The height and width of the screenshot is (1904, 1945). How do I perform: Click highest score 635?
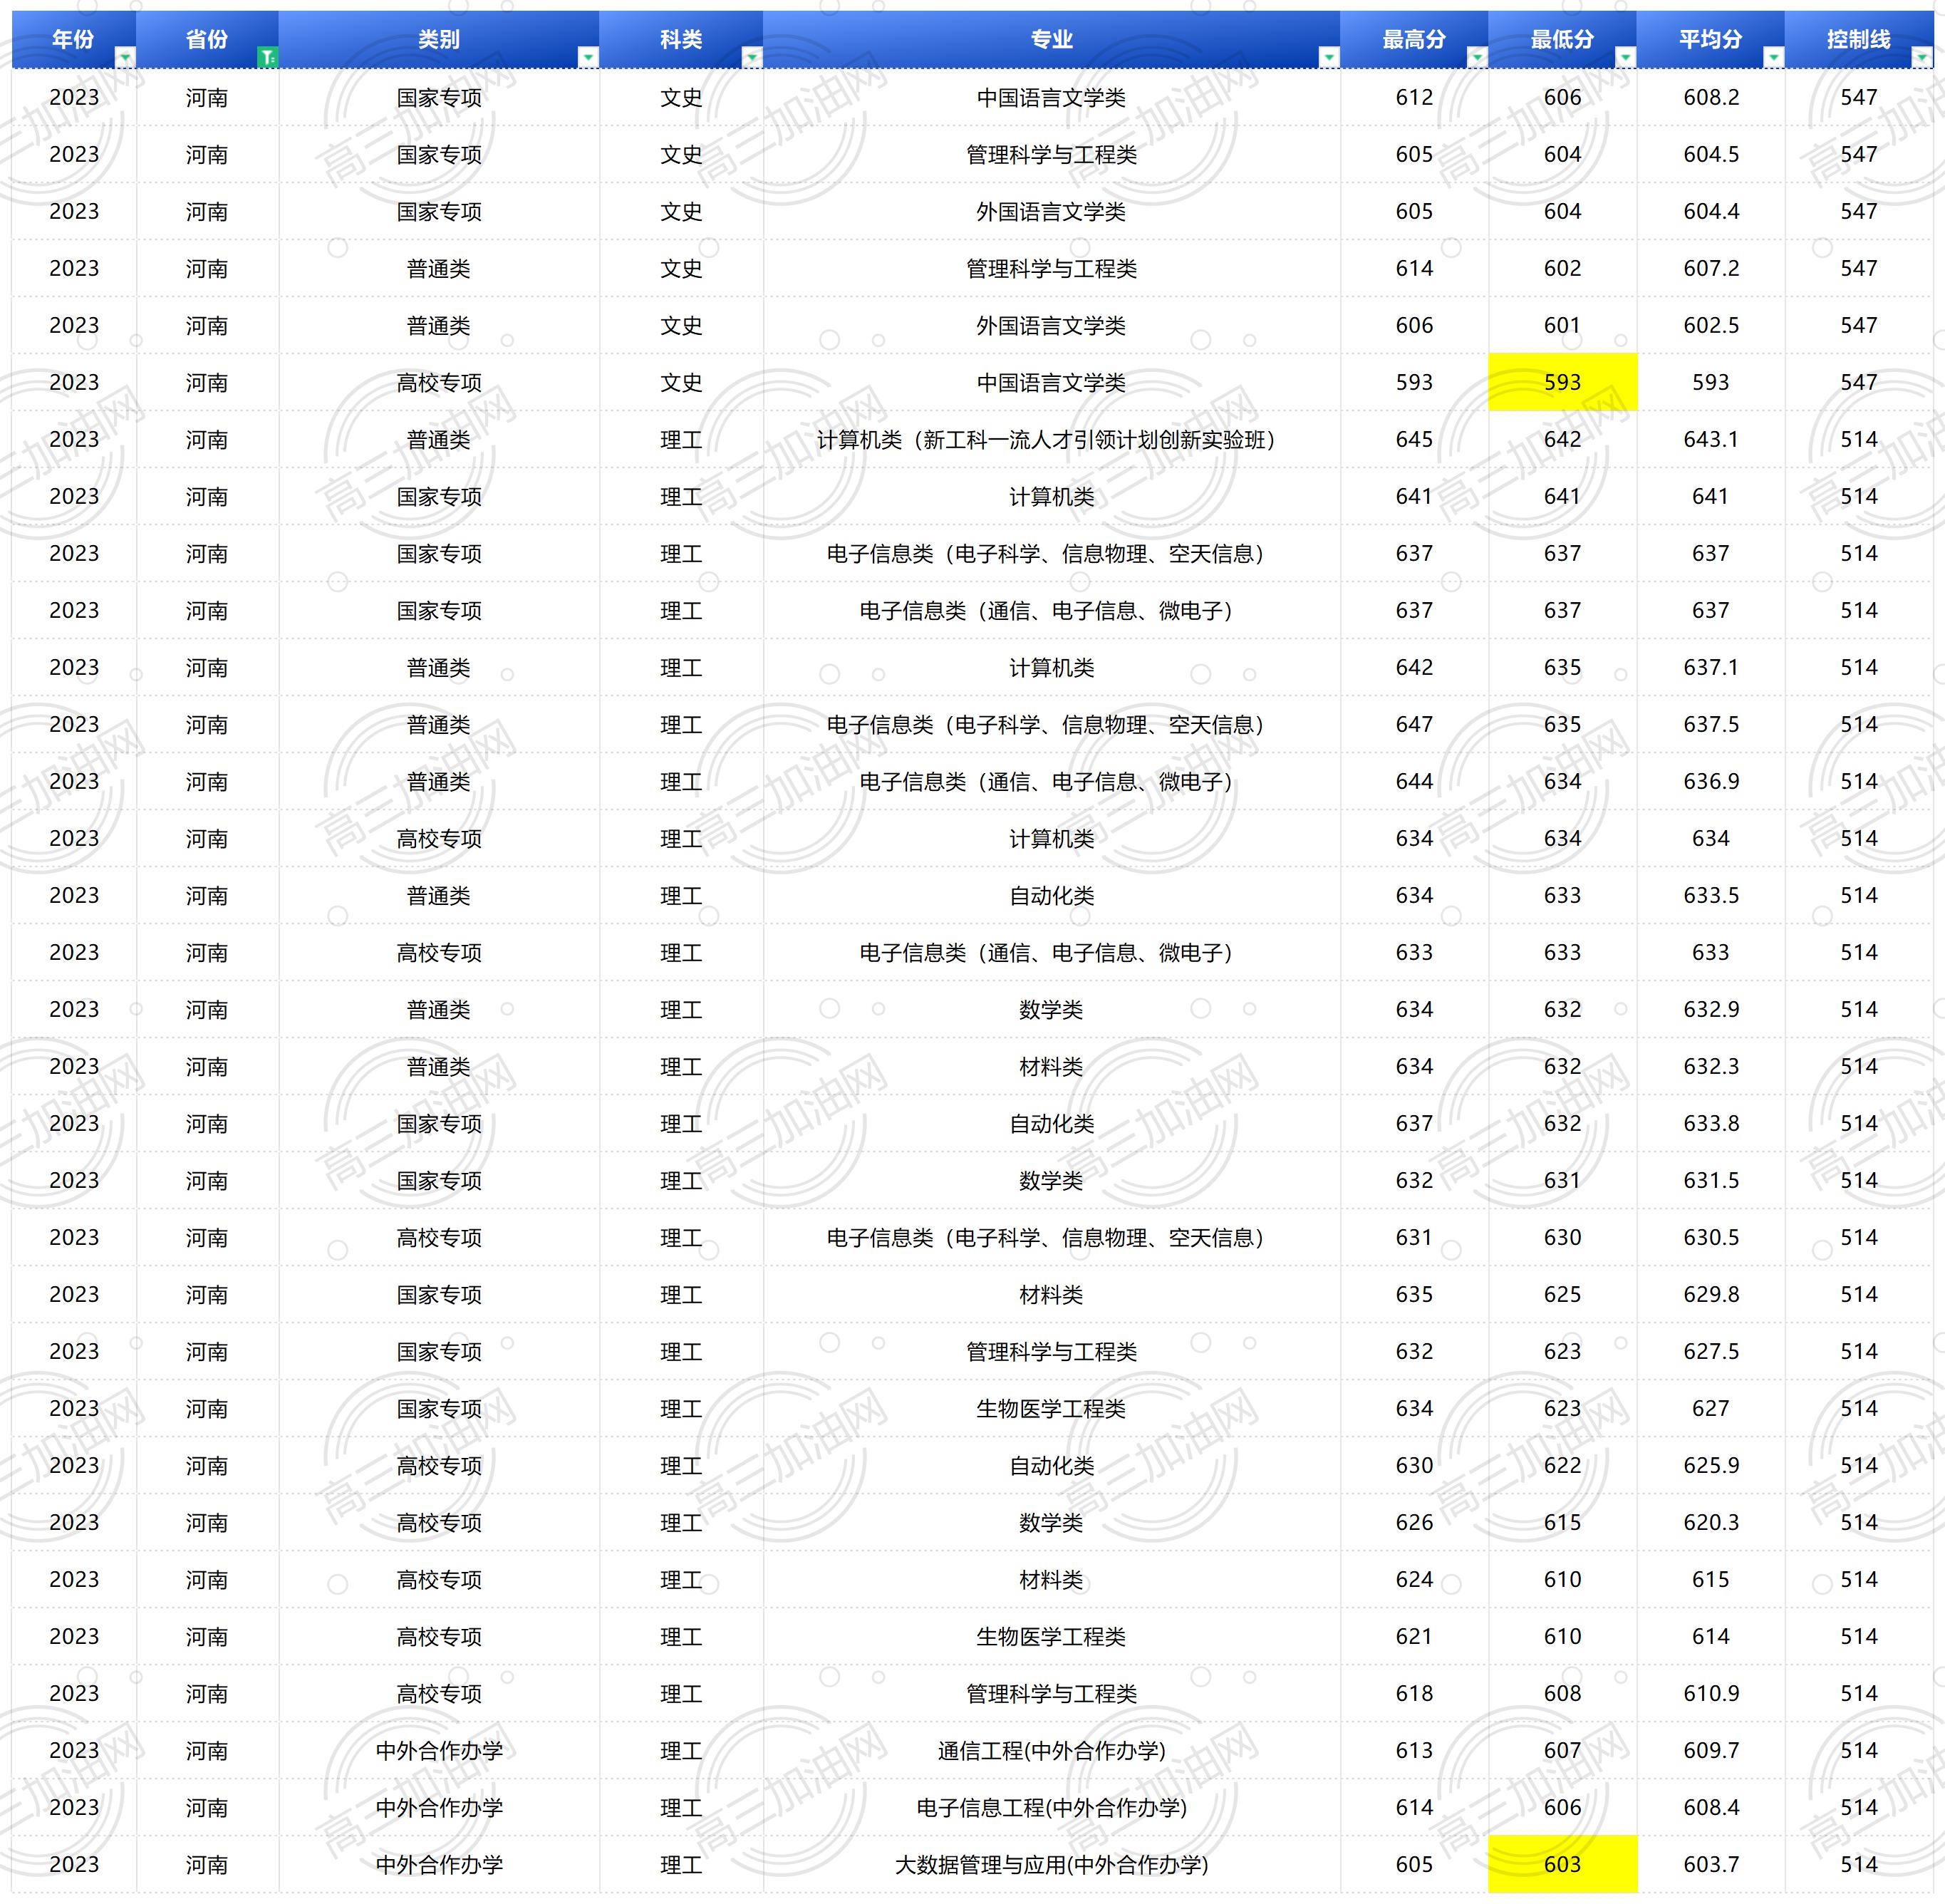pyautogui.click(x=1414, y=1294)
